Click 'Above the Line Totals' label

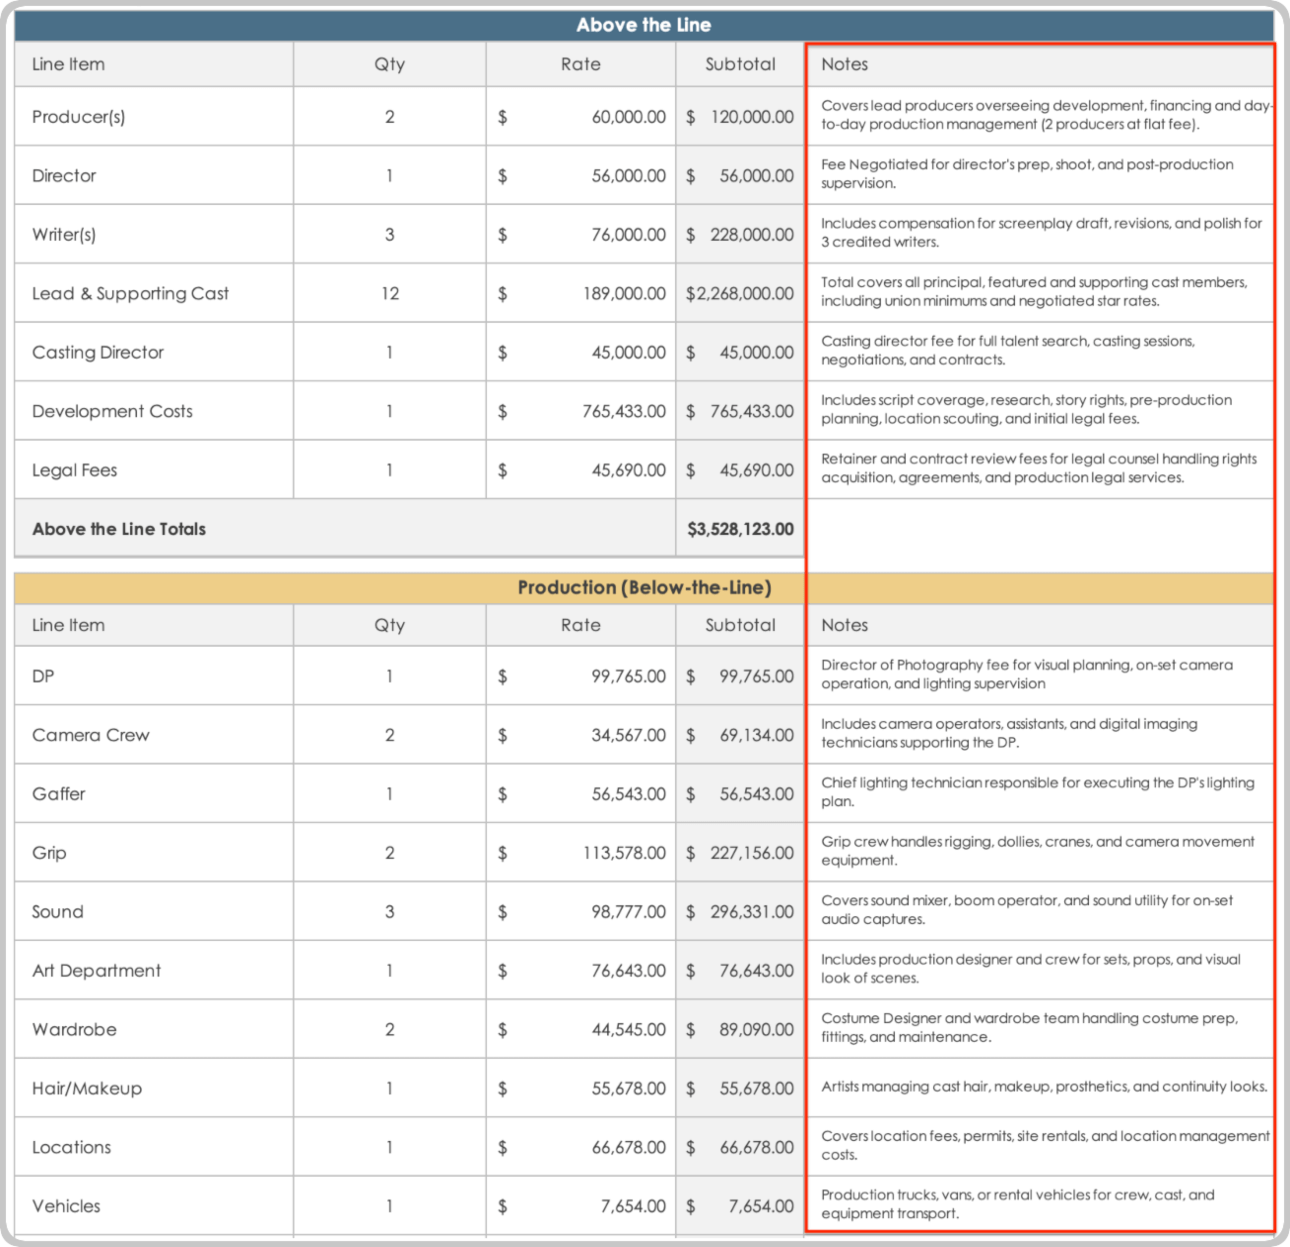point(119,529)
